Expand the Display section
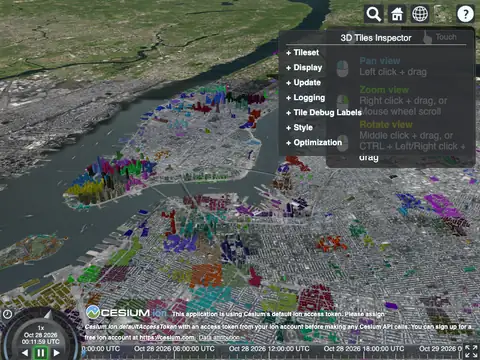The image size is (480, 360). (x=304, y=68)
